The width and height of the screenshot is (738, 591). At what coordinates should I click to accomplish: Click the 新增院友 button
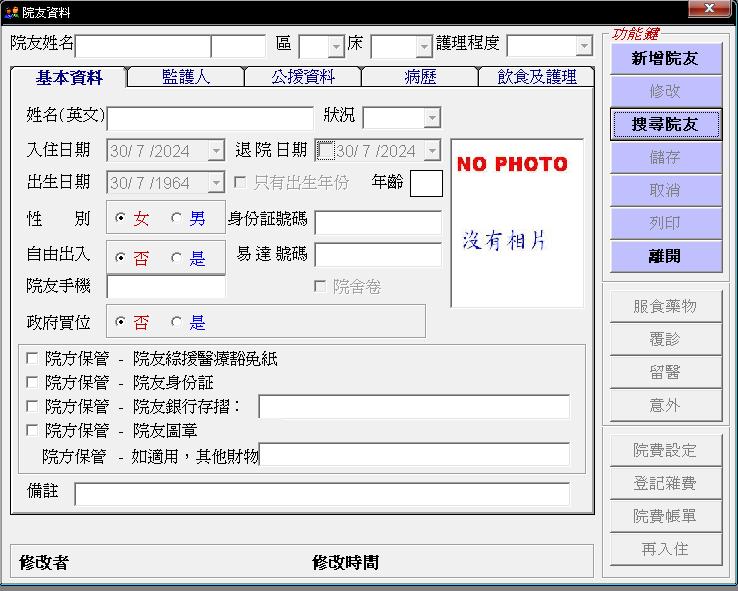[x=665, y=59]
